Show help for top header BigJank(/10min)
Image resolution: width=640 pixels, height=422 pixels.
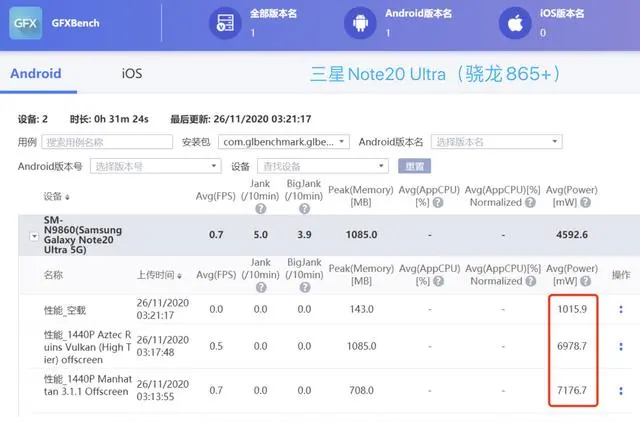304,209
